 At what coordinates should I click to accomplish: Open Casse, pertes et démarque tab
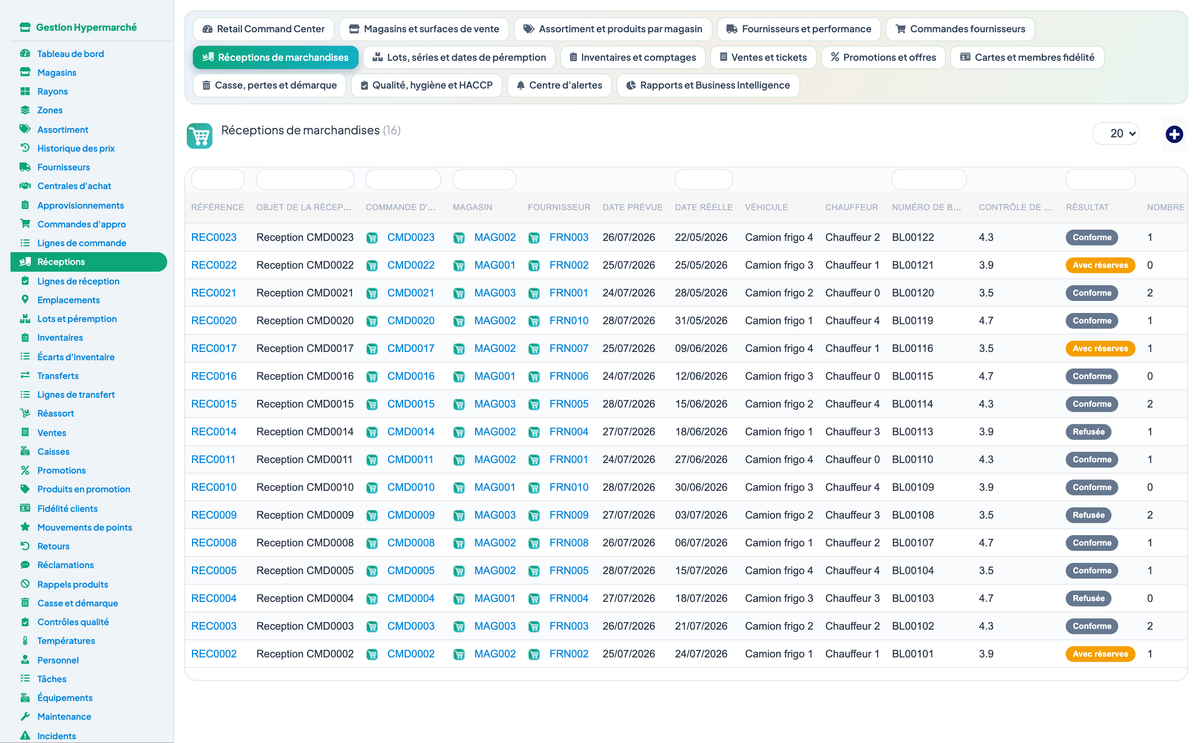269,85
